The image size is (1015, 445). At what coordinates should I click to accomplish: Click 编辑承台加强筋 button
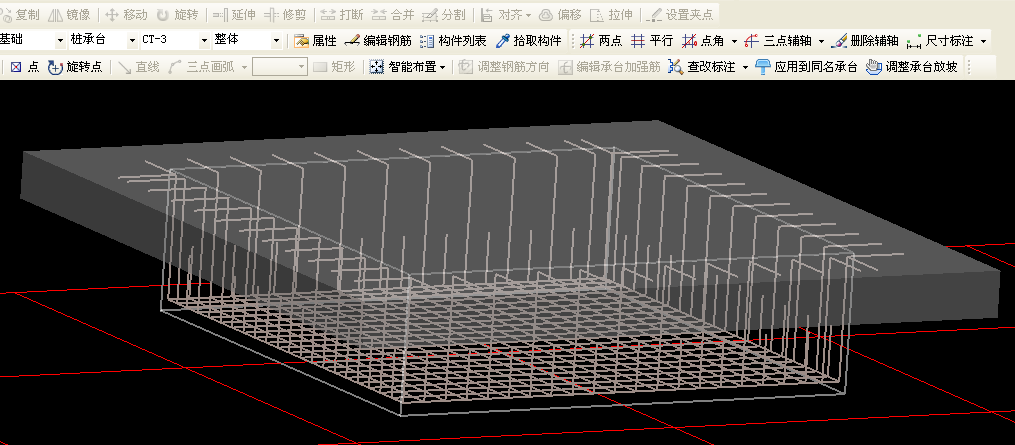(x=610, y=67)
